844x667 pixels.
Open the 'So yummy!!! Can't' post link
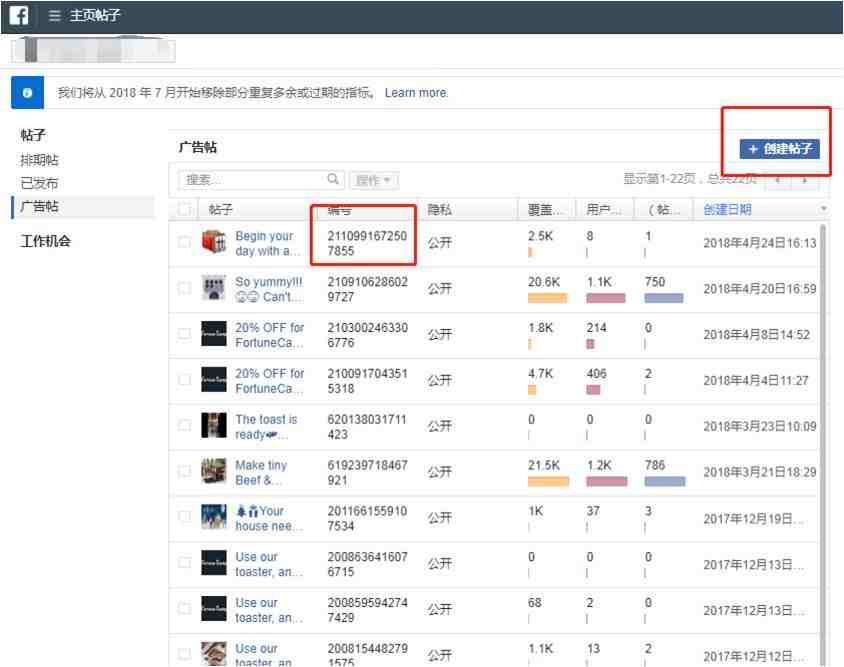coord(269,289)
